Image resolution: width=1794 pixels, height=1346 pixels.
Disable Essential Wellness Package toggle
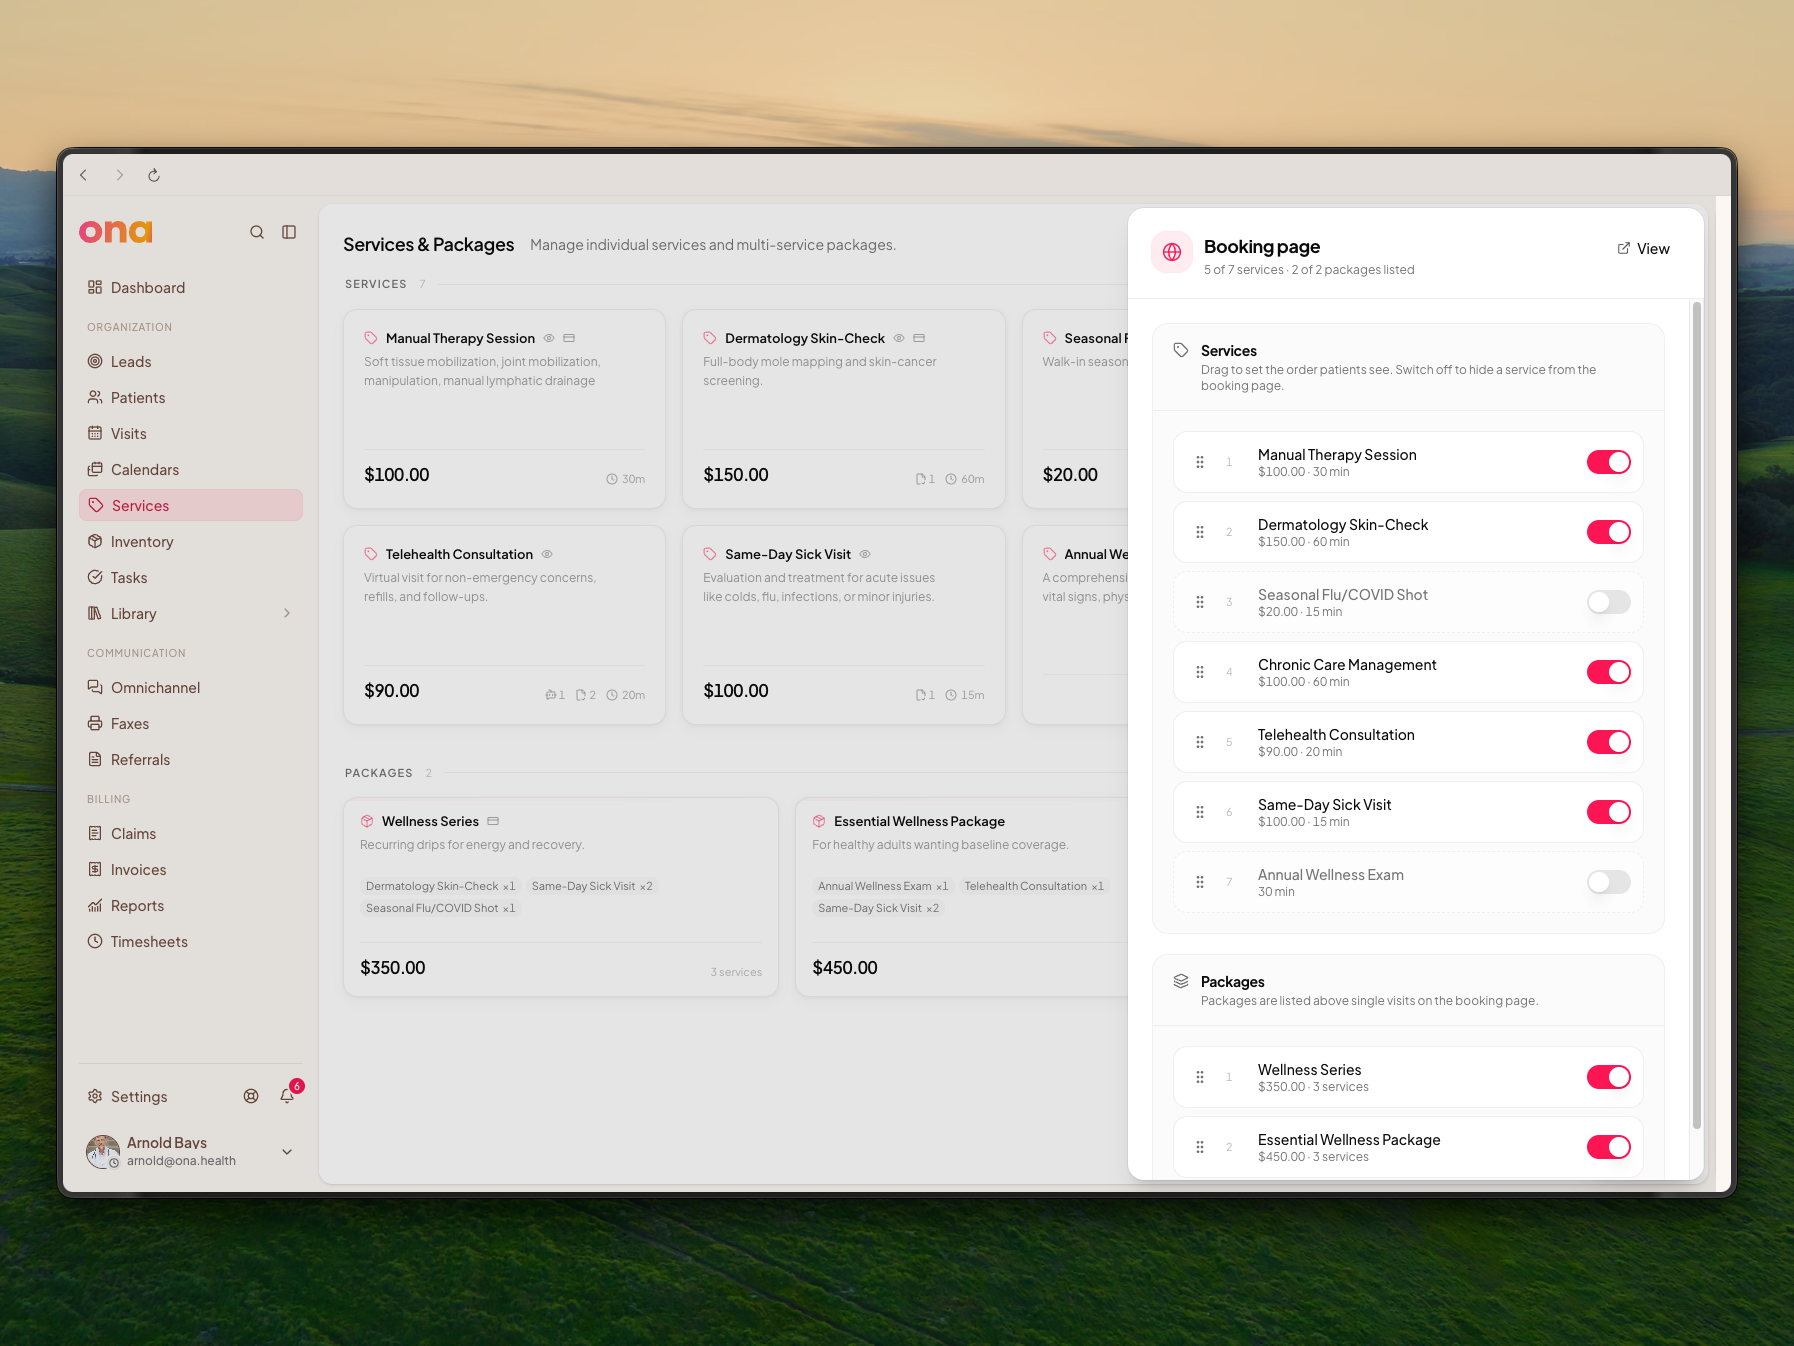coord(1608,1147)
